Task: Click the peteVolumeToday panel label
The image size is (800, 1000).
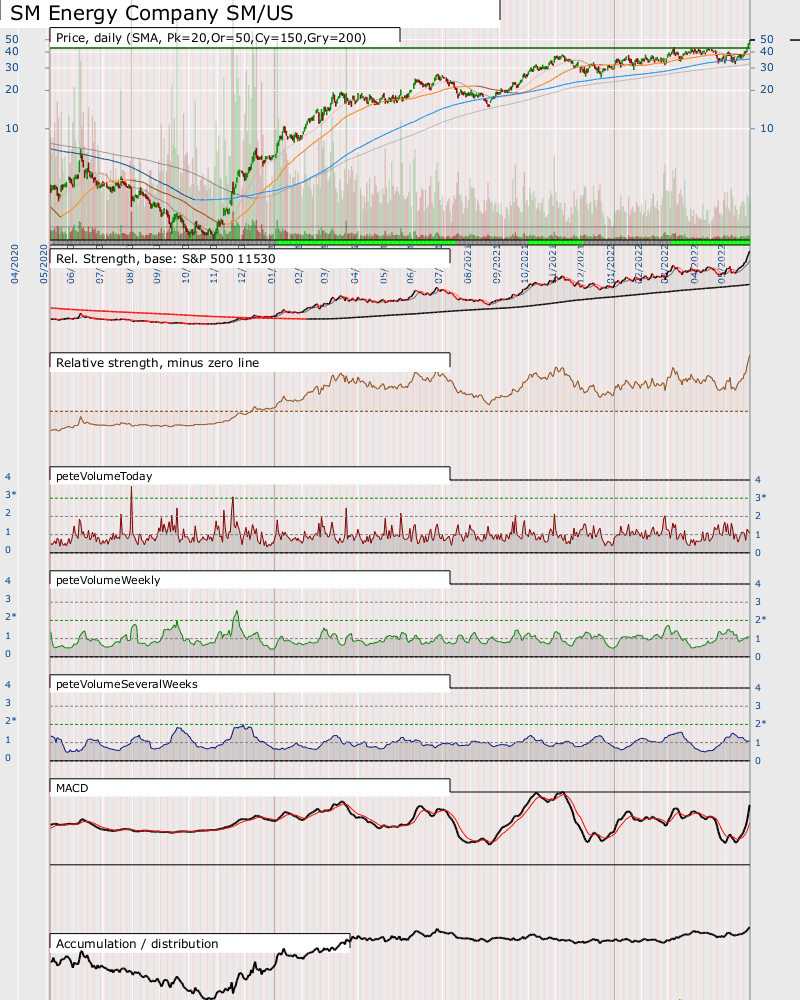Action: point(104,476)
